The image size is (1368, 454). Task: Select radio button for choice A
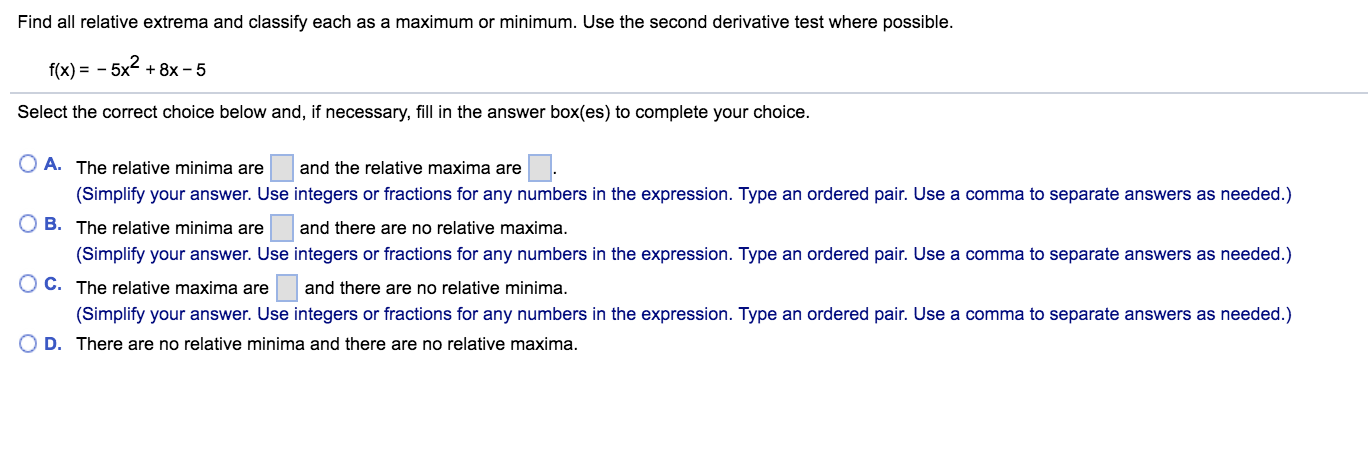pos(27,164)
